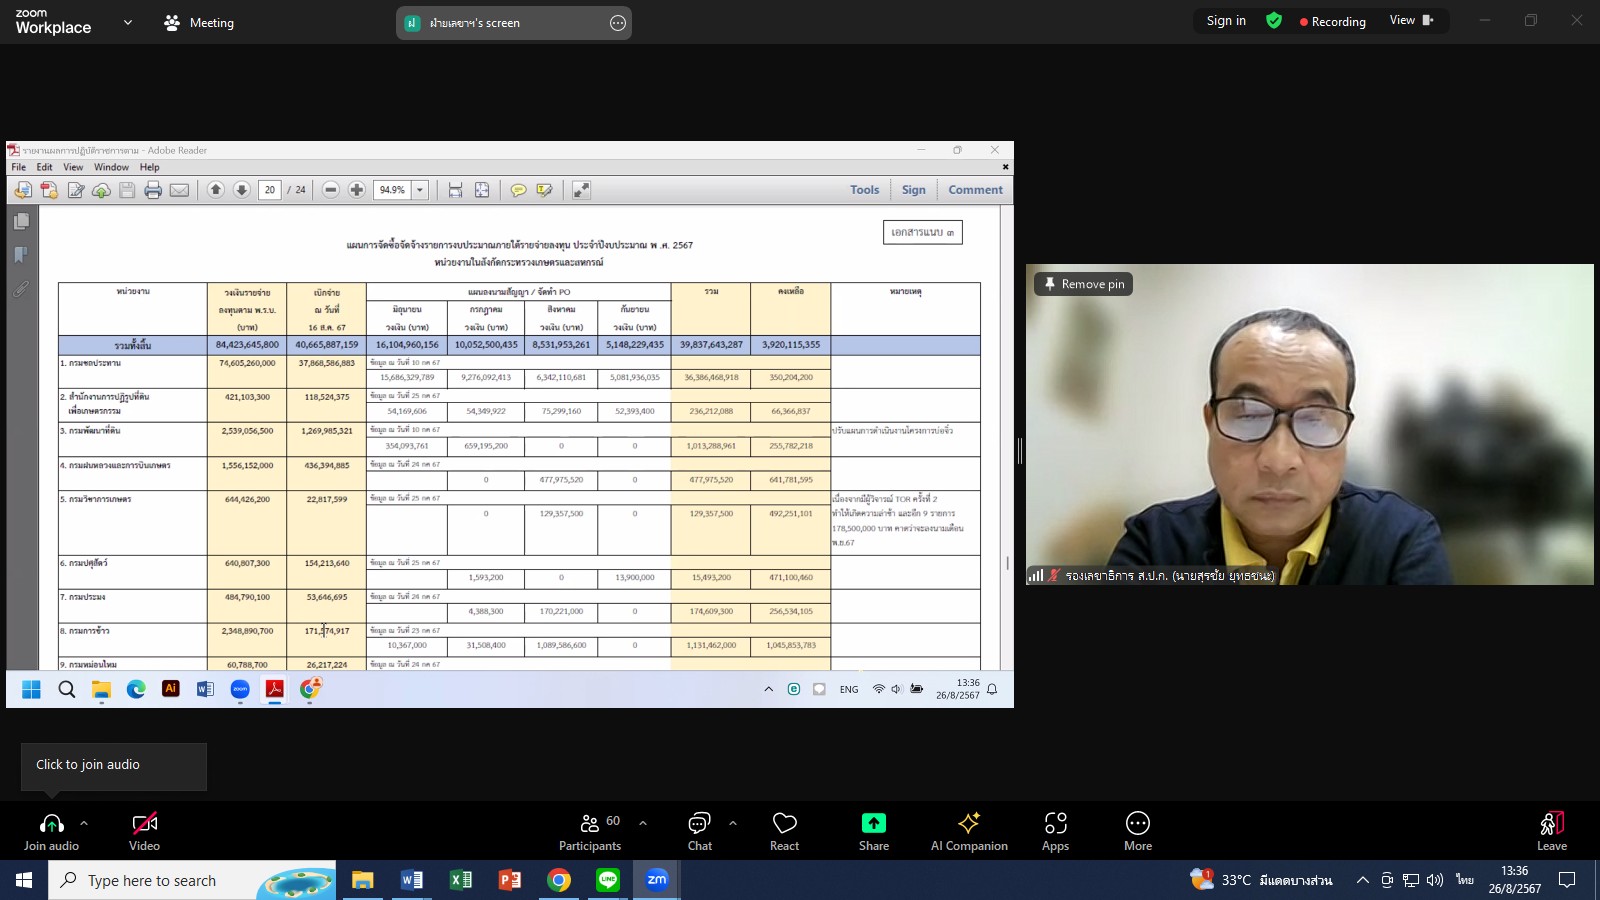Open the Sign pane in Reader
The height and width of the screenshot is (900, 1600).
[914, 190]
